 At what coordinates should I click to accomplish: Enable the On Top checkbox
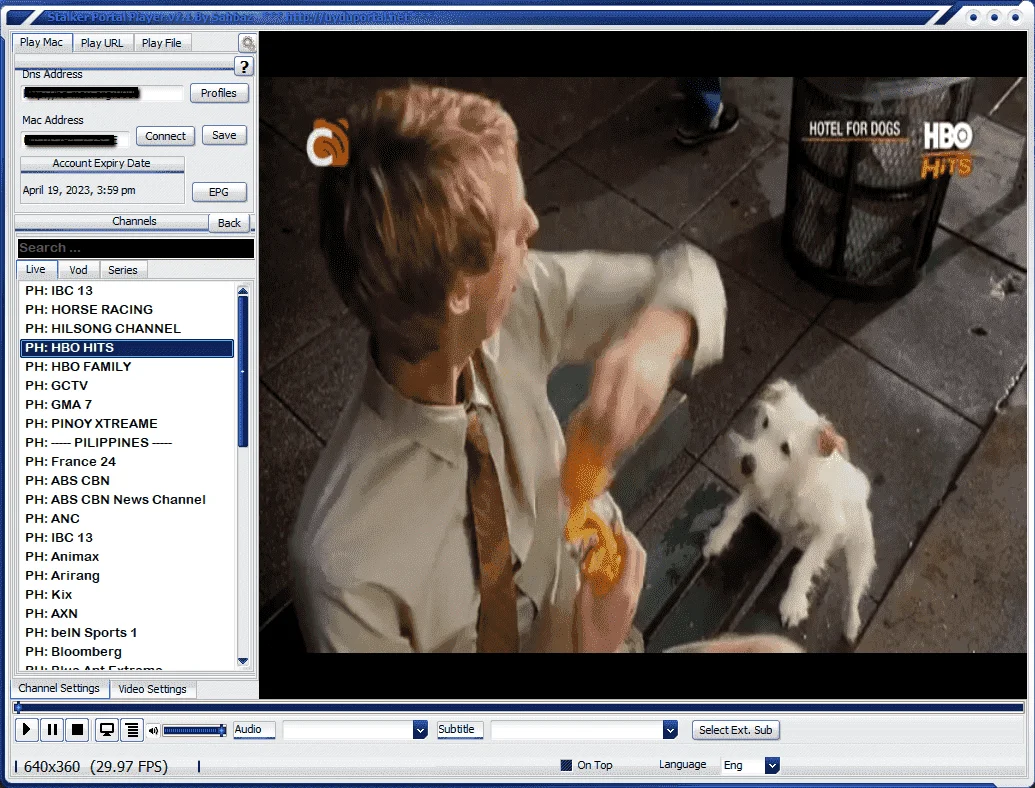click(566, 765)
